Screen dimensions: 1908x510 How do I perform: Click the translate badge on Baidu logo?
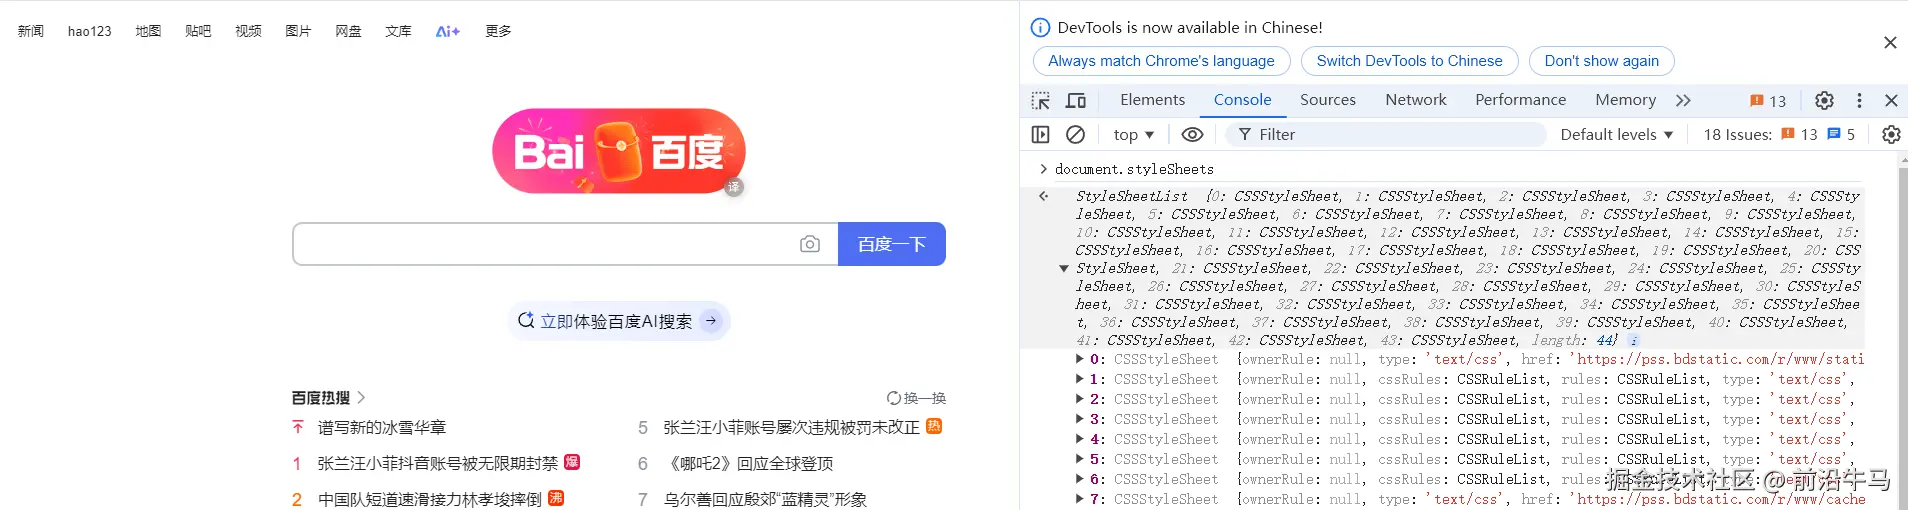click(x=734, y=187)
